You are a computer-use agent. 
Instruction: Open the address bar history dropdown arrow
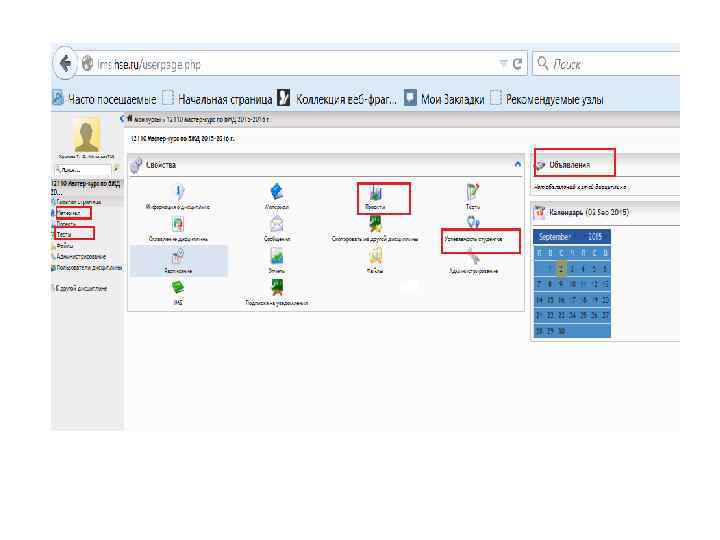click(x=504, y=63)
